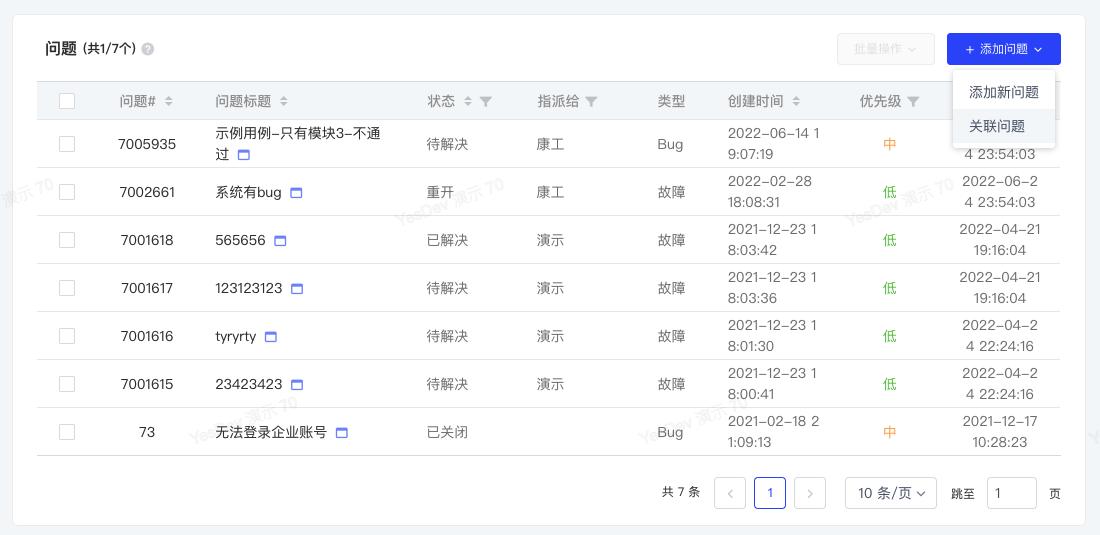Check the row for issue 7001615

[x=67, y=384]
